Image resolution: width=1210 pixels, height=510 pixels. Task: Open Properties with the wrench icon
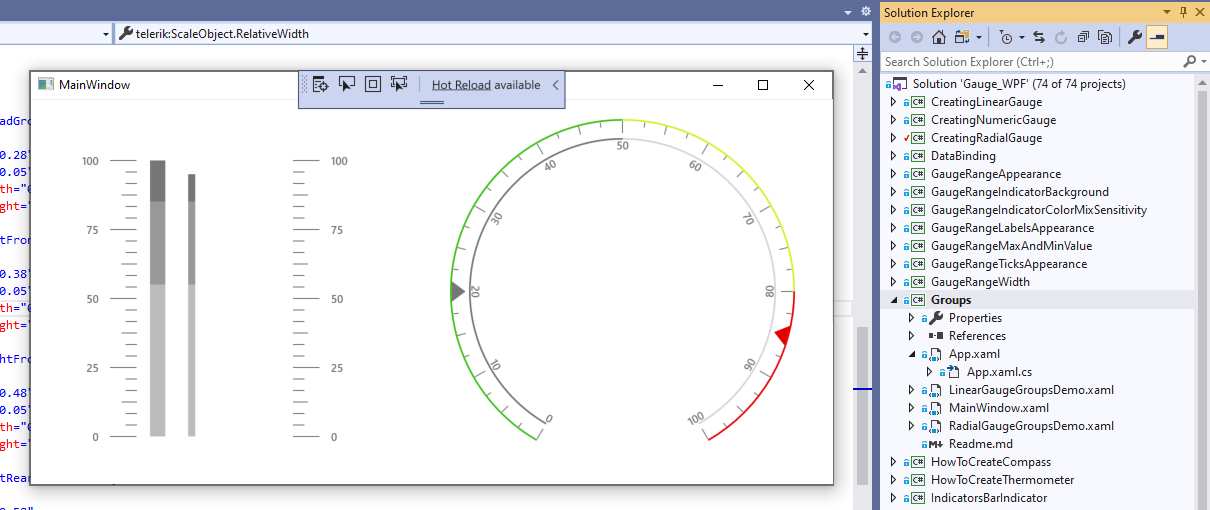tap(1134, 37)
